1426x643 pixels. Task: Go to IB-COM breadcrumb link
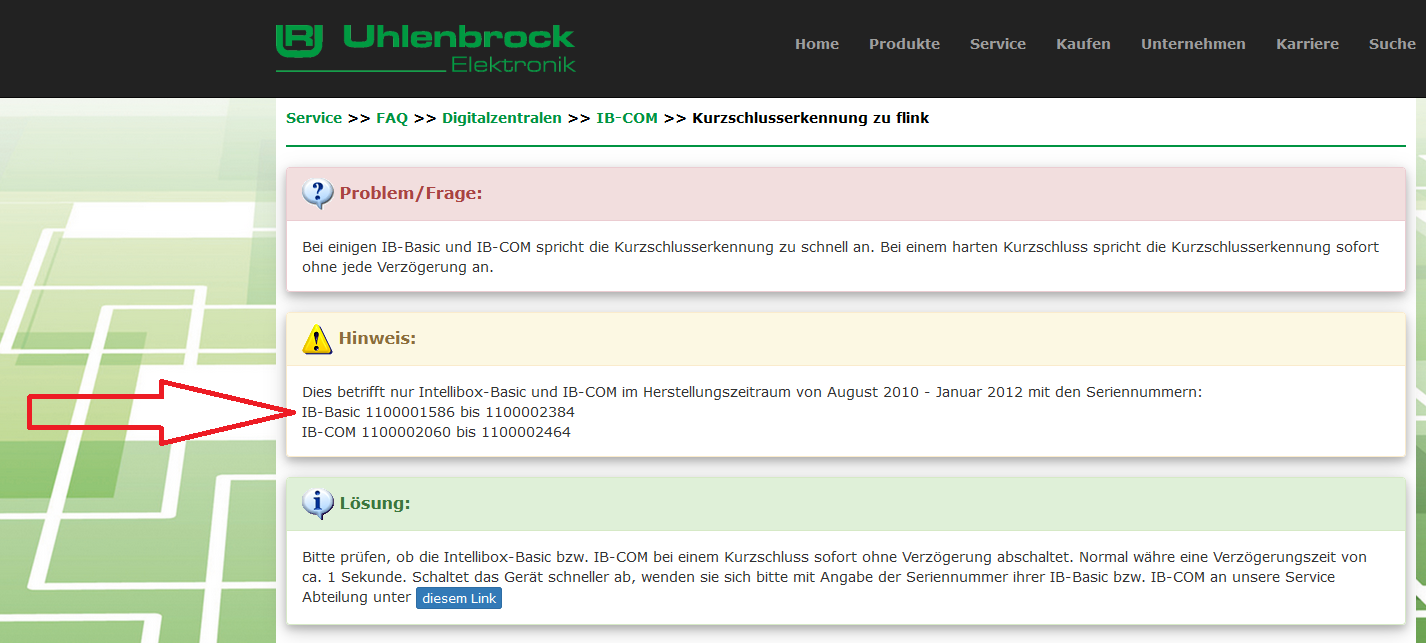point(627,118)
